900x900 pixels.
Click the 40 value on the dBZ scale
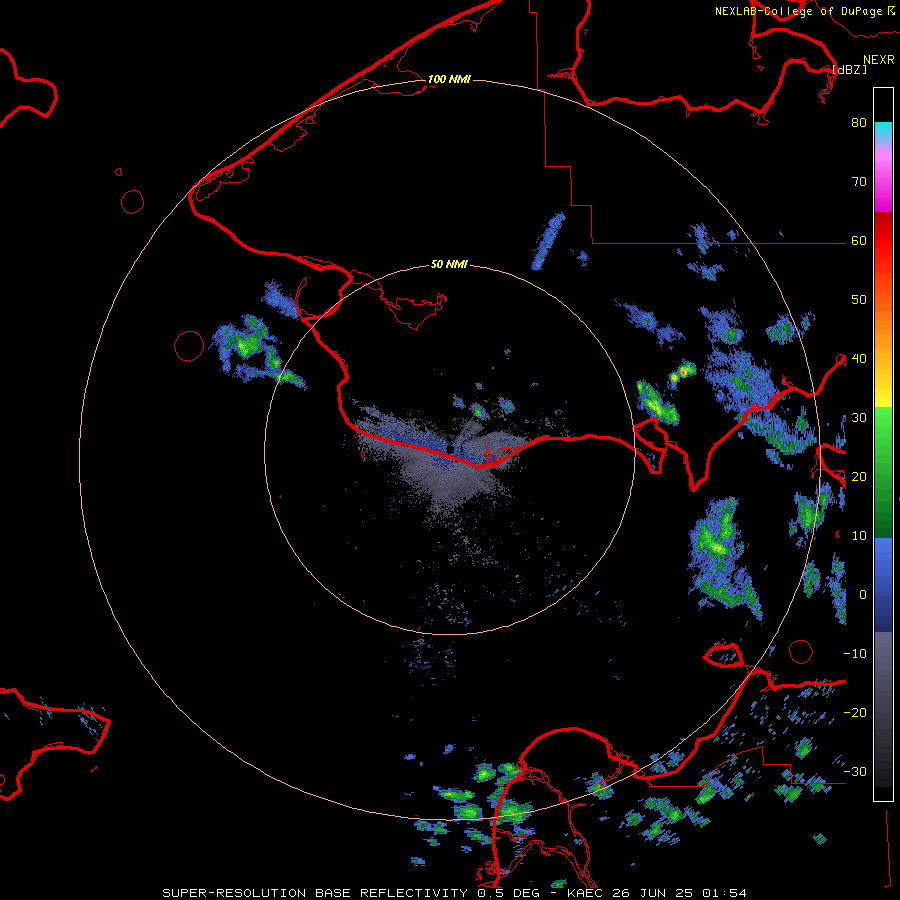click(859, 359)
